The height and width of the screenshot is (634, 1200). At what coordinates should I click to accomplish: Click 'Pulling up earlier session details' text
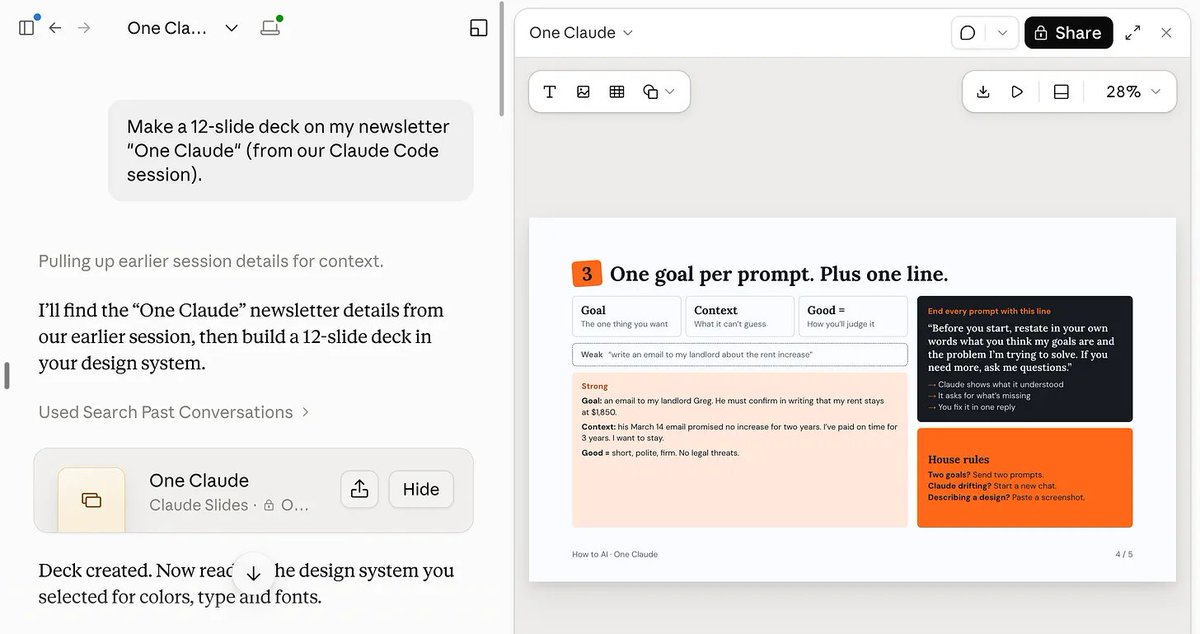211,261
